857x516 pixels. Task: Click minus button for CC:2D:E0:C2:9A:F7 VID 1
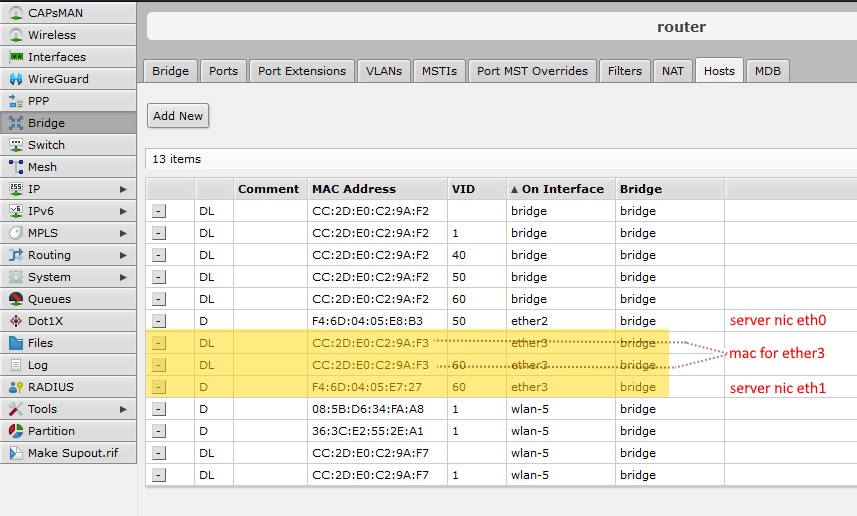click(159, 475)
